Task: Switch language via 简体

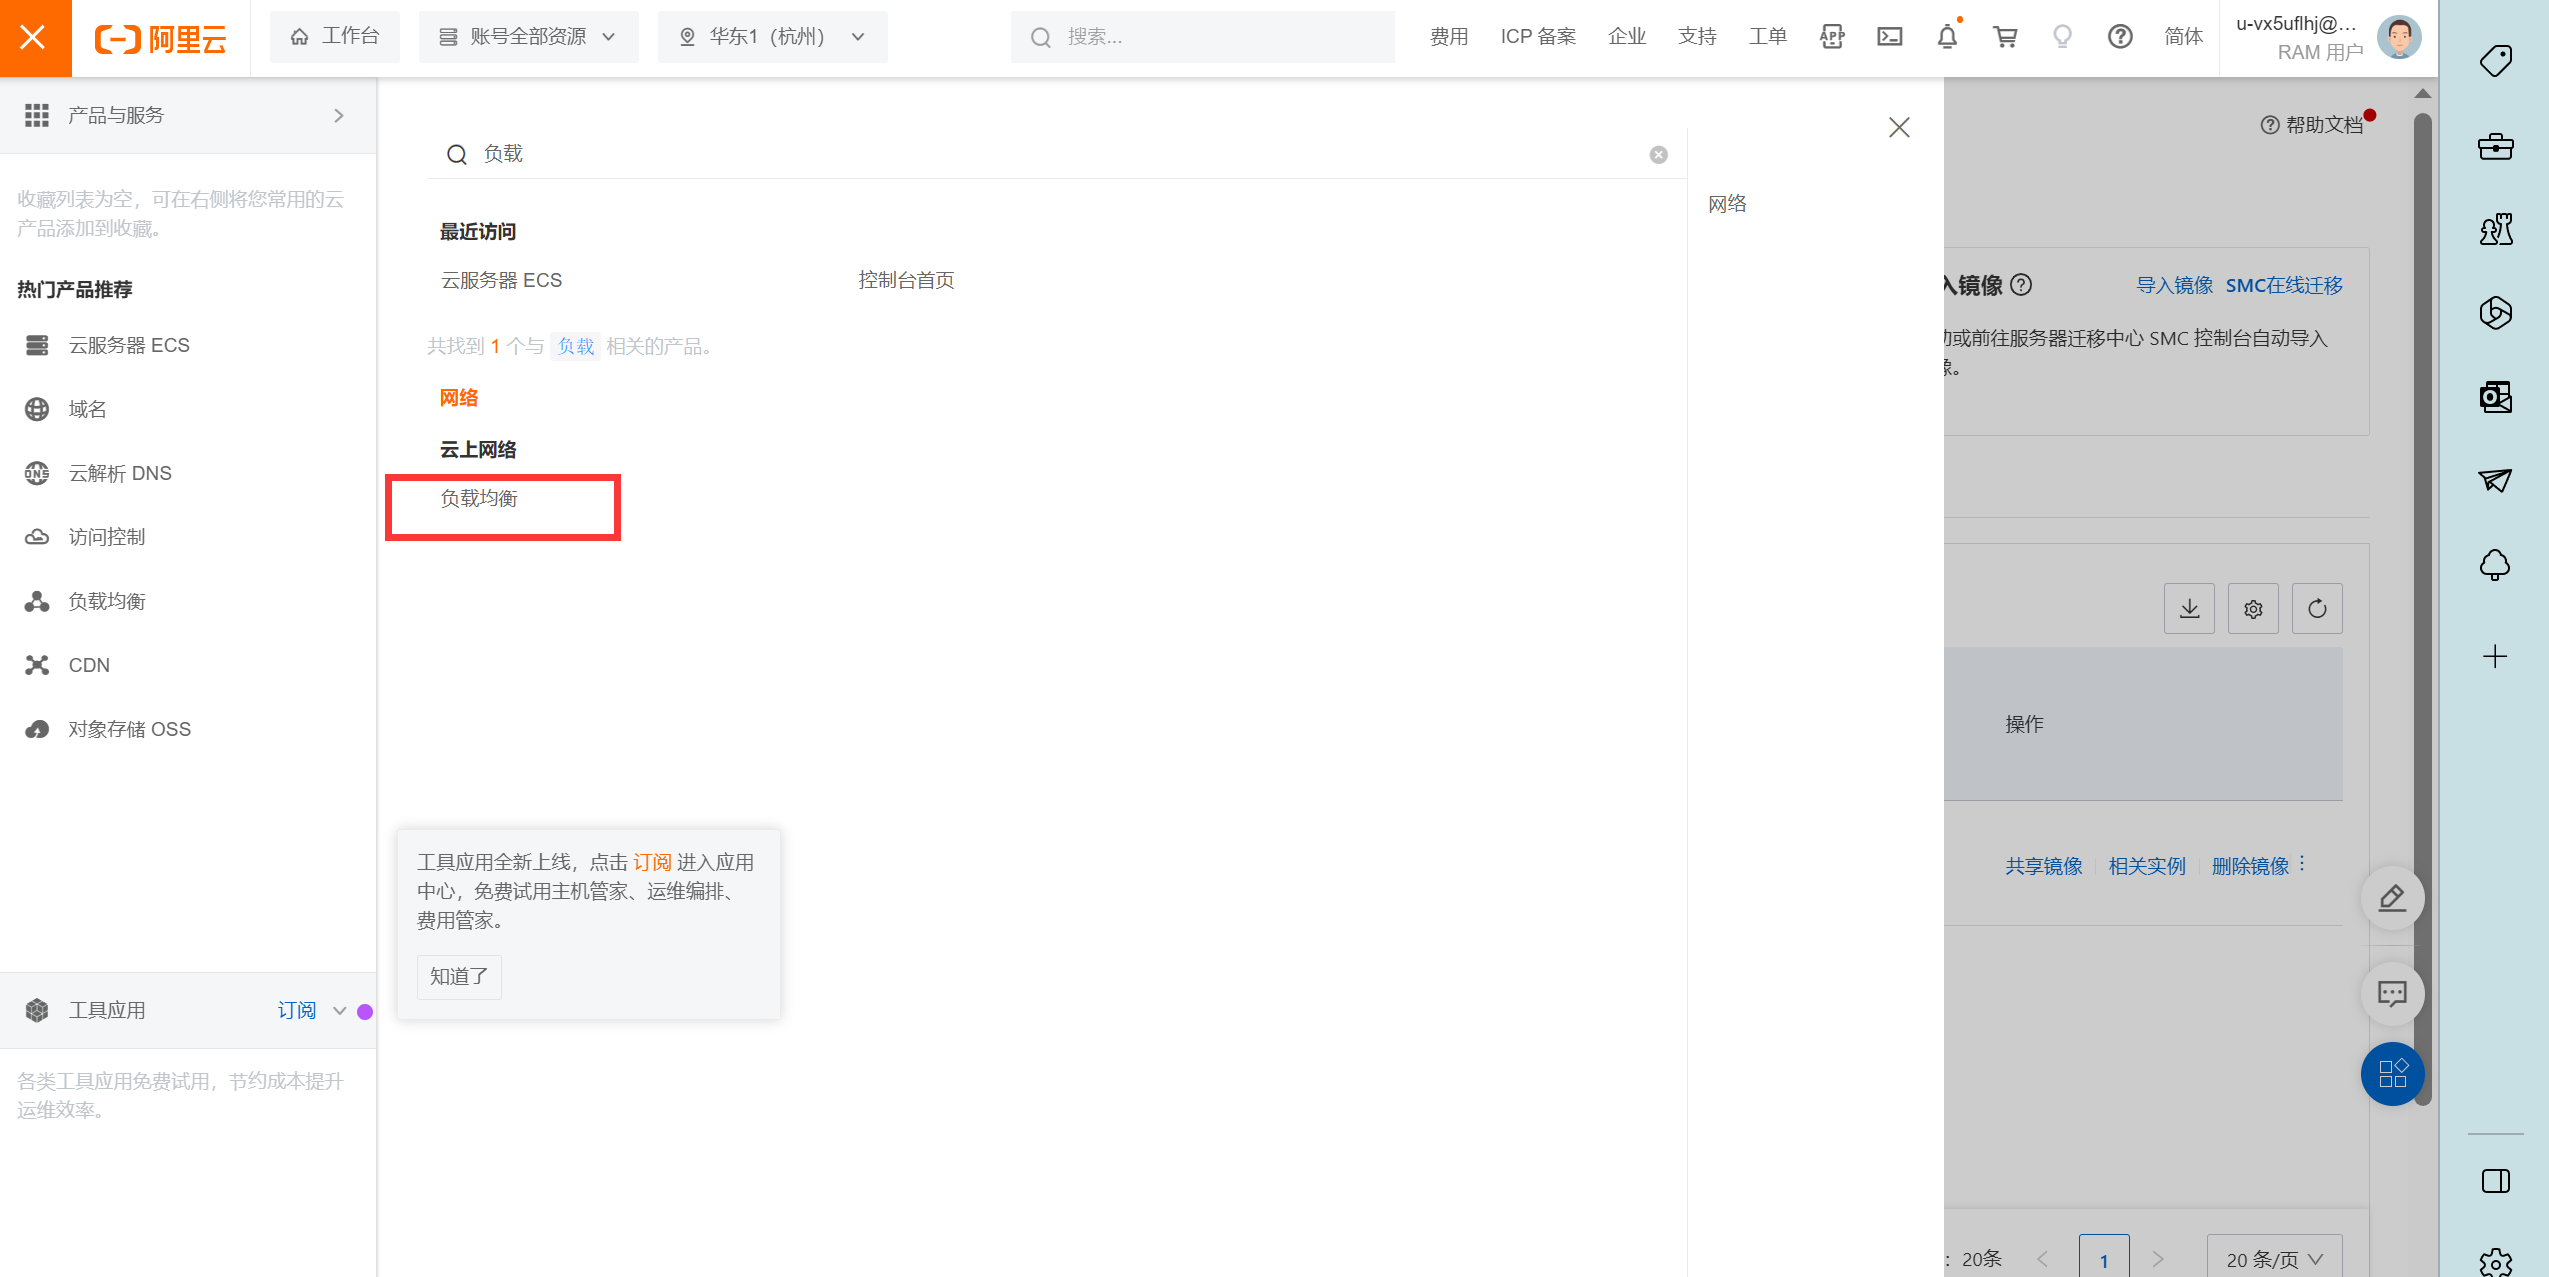Action: pos(2183,37)
